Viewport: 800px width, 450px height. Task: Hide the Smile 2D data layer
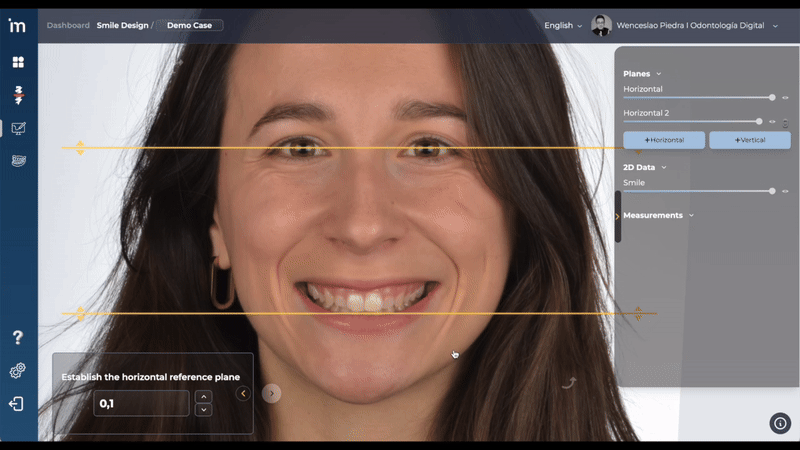click(785, 190)
